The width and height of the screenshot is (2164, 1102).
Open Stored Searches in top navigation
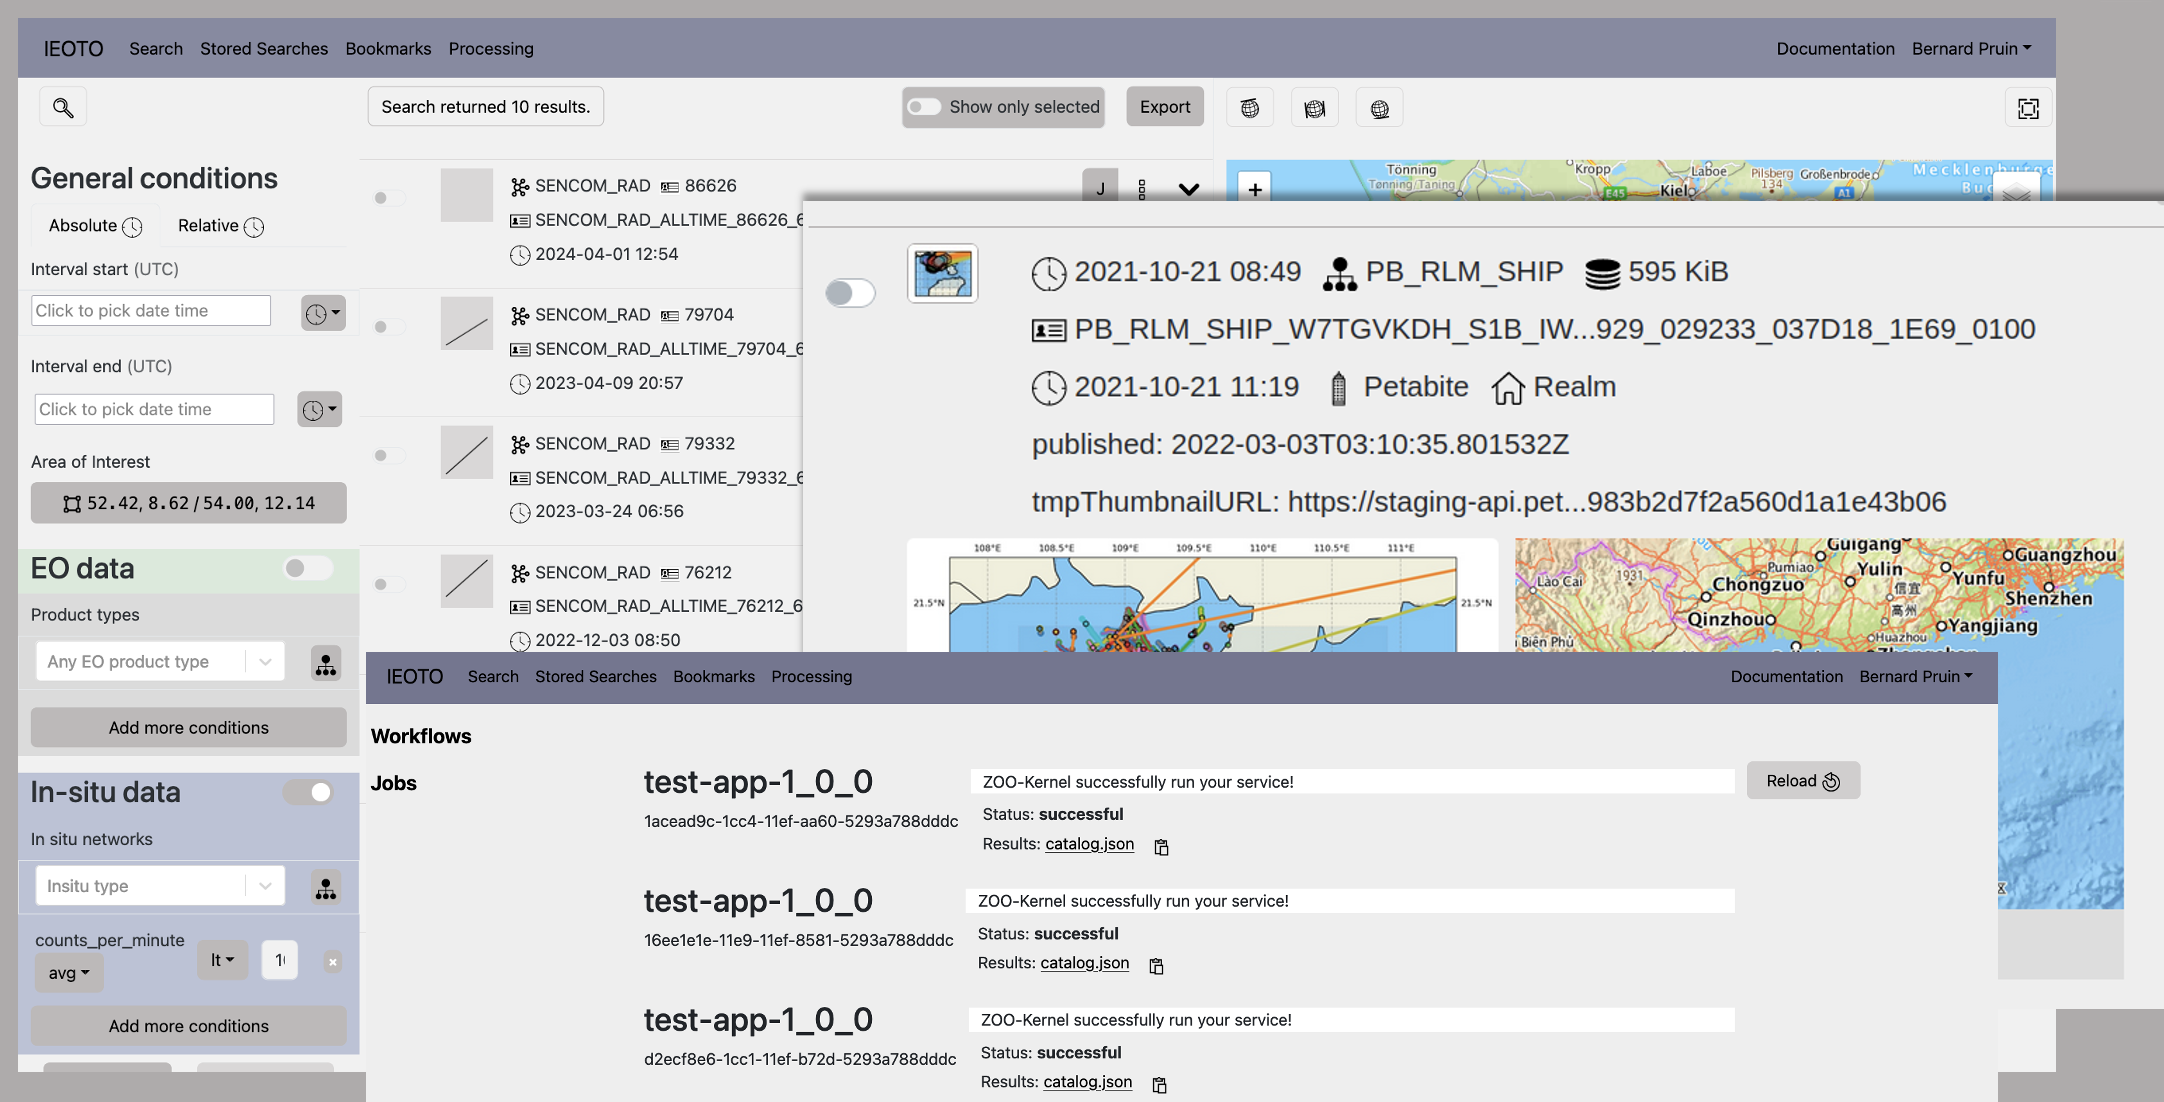coord(264,48)
